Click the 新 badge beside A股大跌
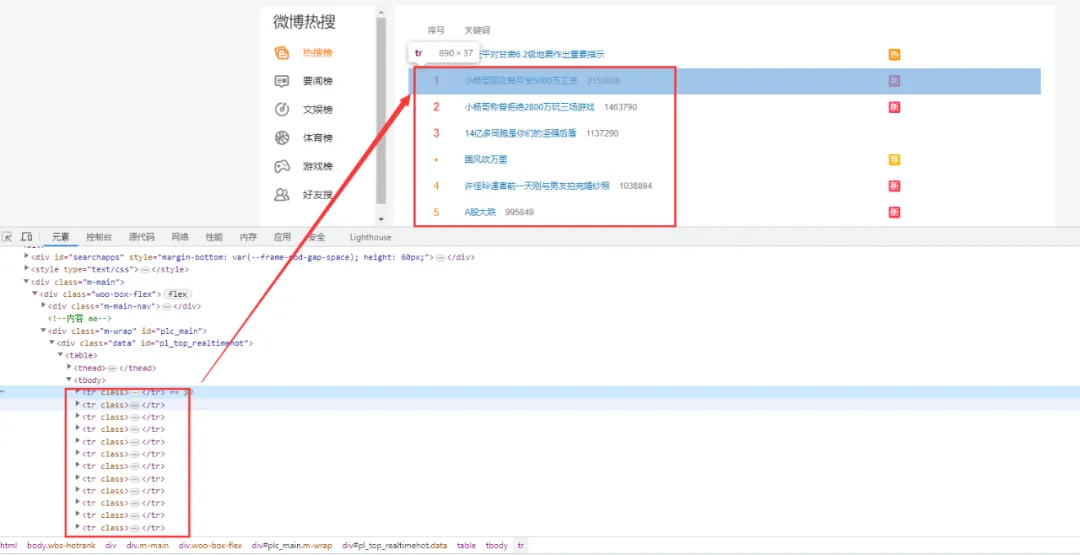 tap(894, 212)
